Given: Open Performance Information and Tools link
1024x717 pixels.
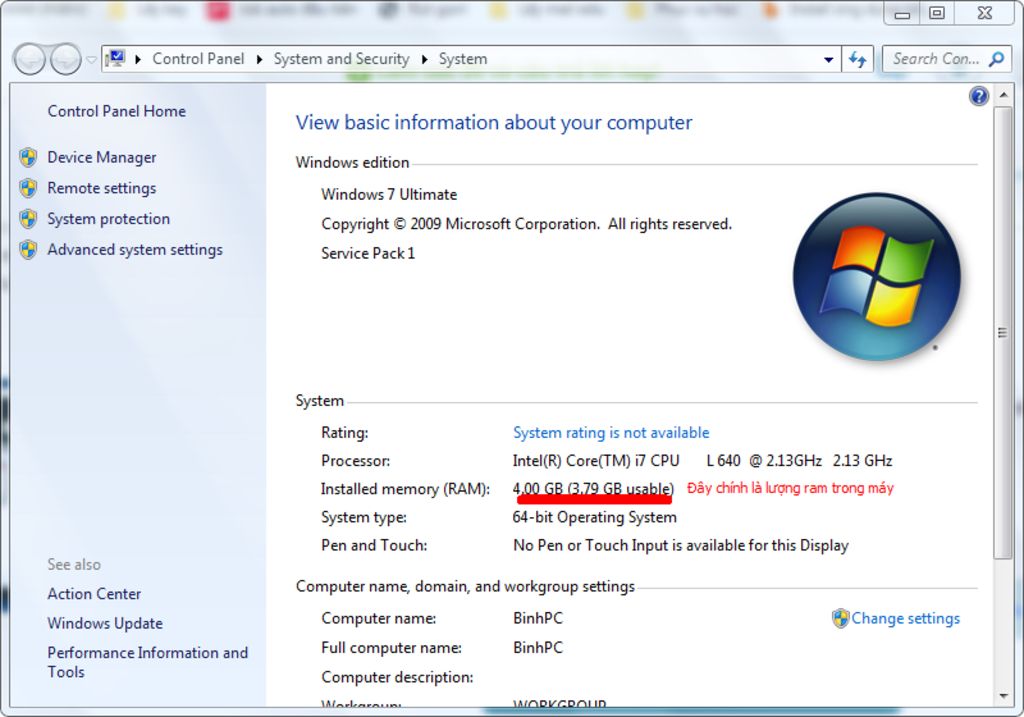Looking at the screenshot, I should 148,662.
